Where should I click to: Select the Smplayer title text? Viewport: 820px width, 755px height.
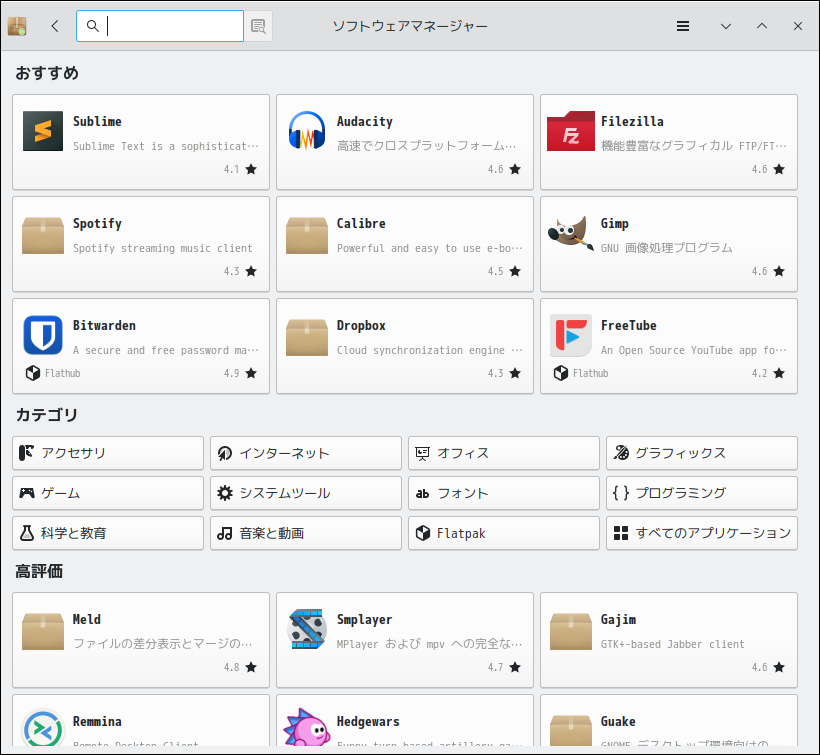(x=365, y=619)
